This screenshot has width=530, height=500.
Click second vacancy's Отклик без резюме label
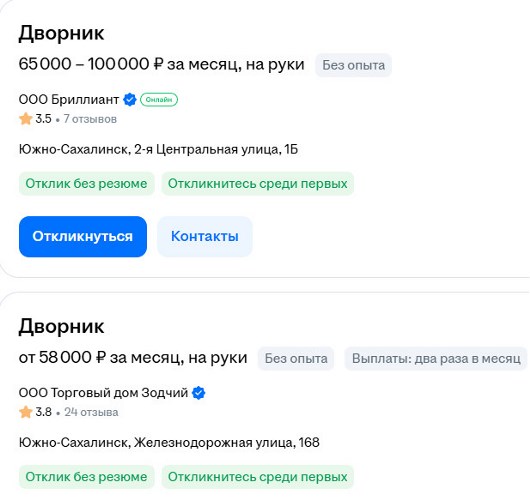[x=87, y=477]
